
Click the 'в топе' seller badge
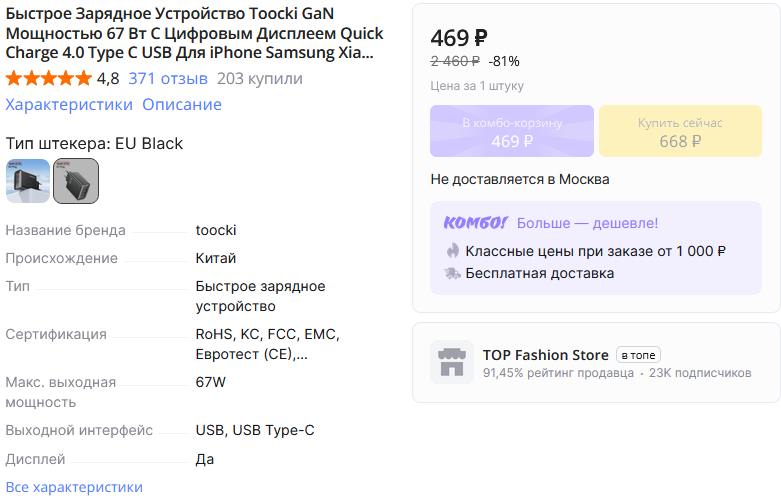pyautogui.click(x=638, y=355)
